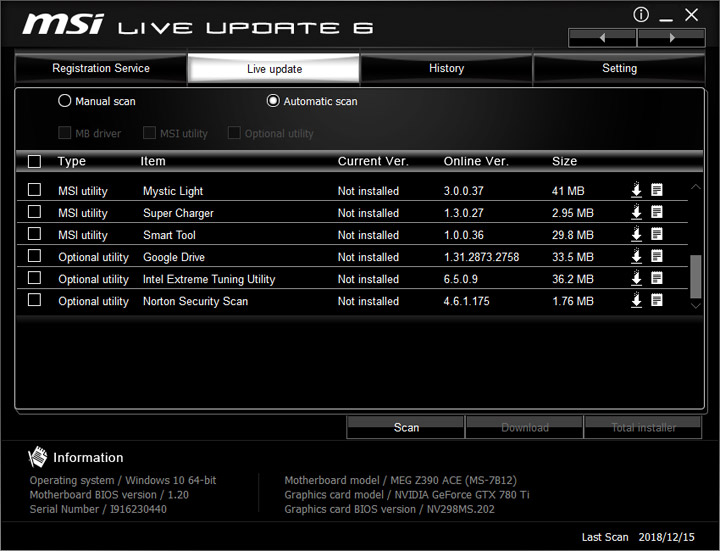The height and width of the screenshot is (551, 720).
Task: Click the Item column header
Action: tap(153, 161)
